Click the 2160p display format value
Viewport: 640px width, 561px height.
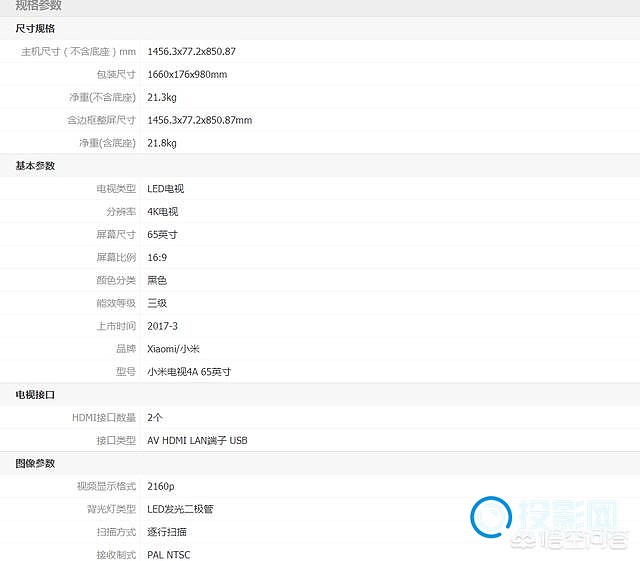point(161,486)
